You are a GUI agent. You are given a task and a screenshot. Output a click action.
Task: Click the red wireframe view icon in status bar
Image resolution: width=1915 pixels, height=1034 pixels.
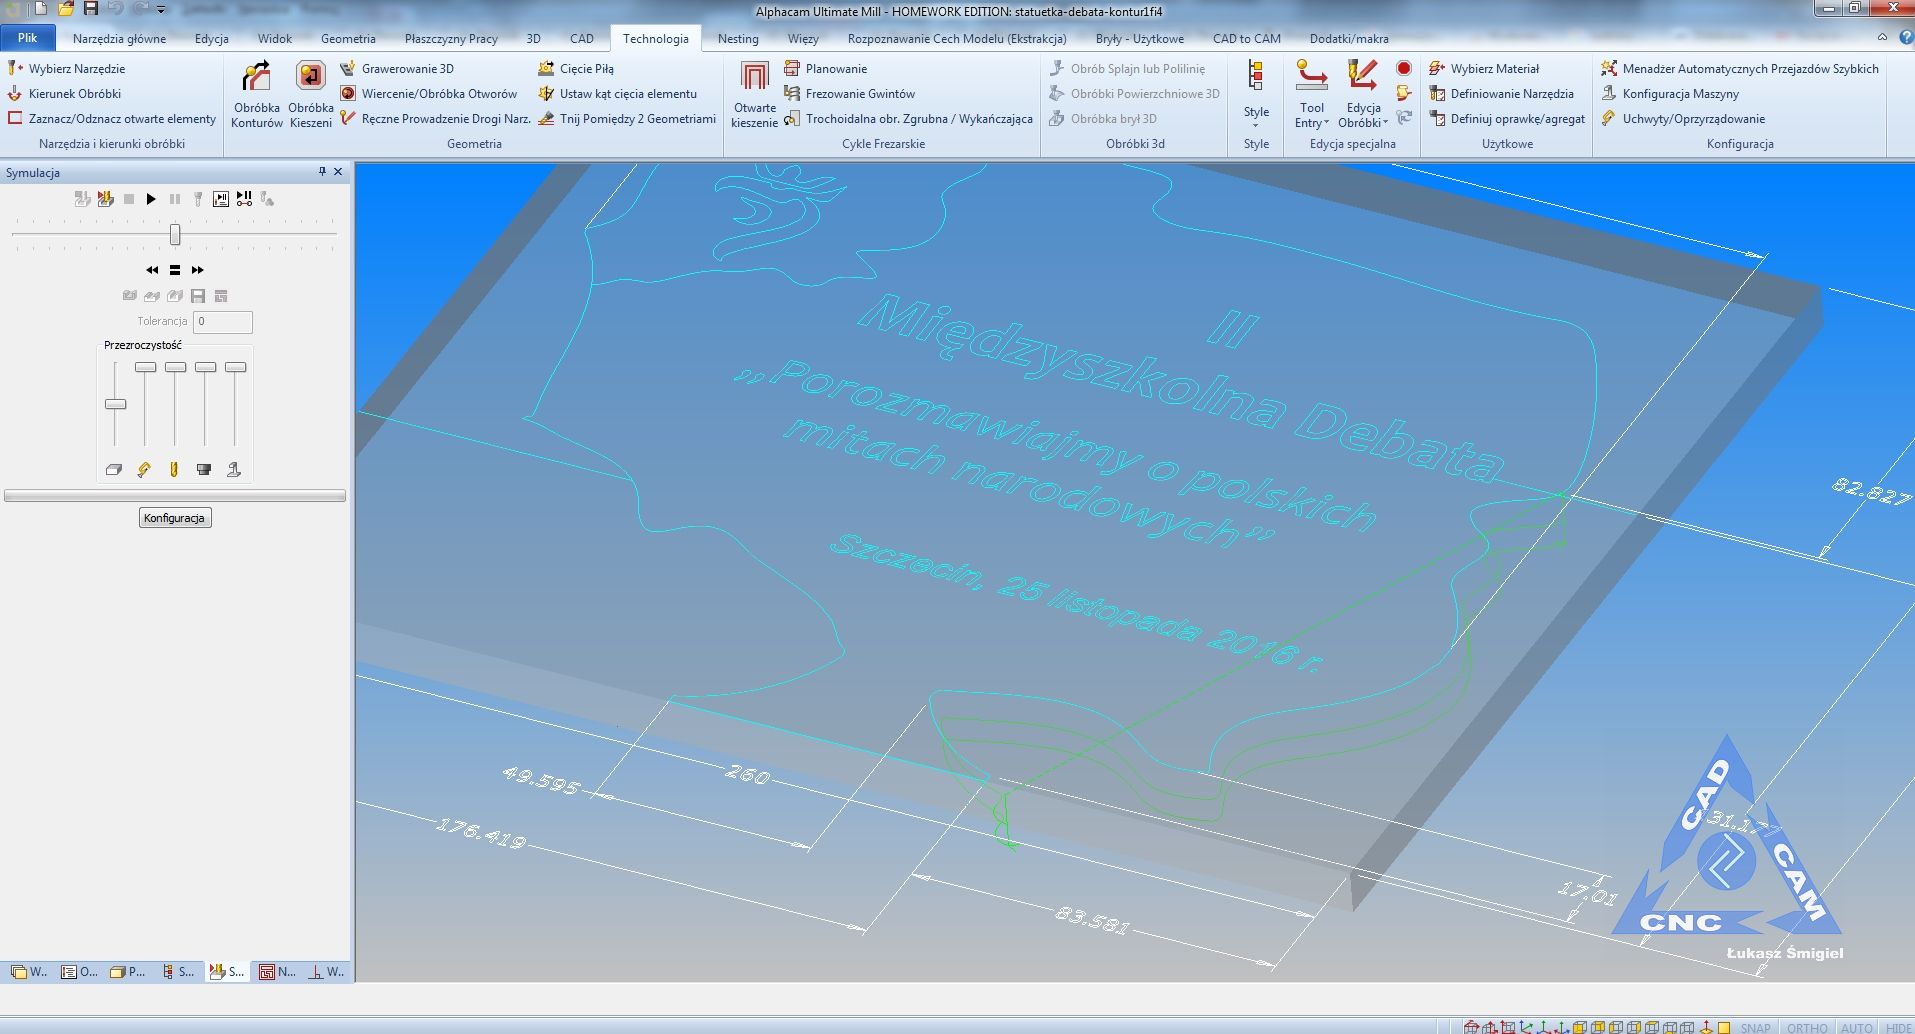tap(1472, 1026)
